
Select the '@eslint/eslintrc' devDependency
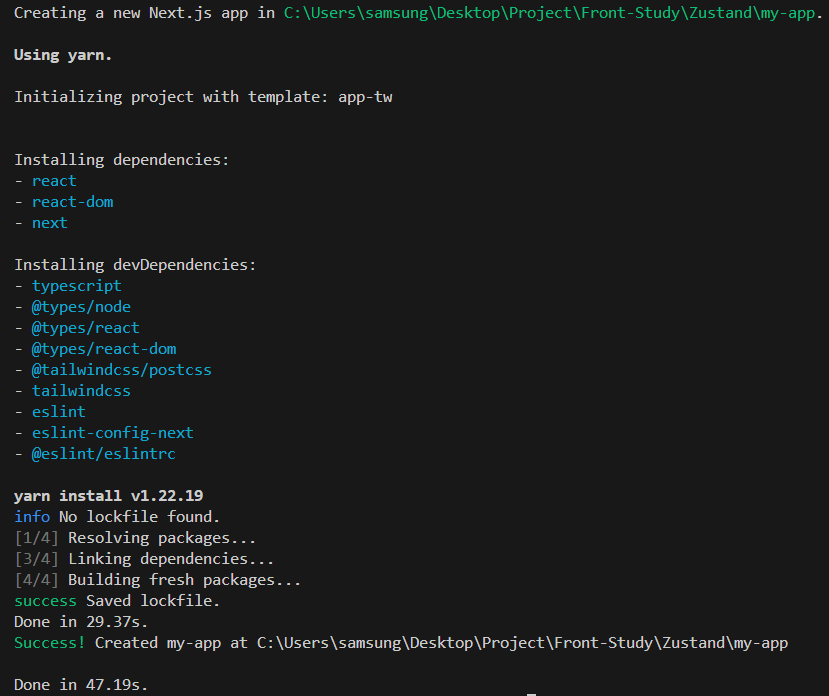tap(104, 454)
